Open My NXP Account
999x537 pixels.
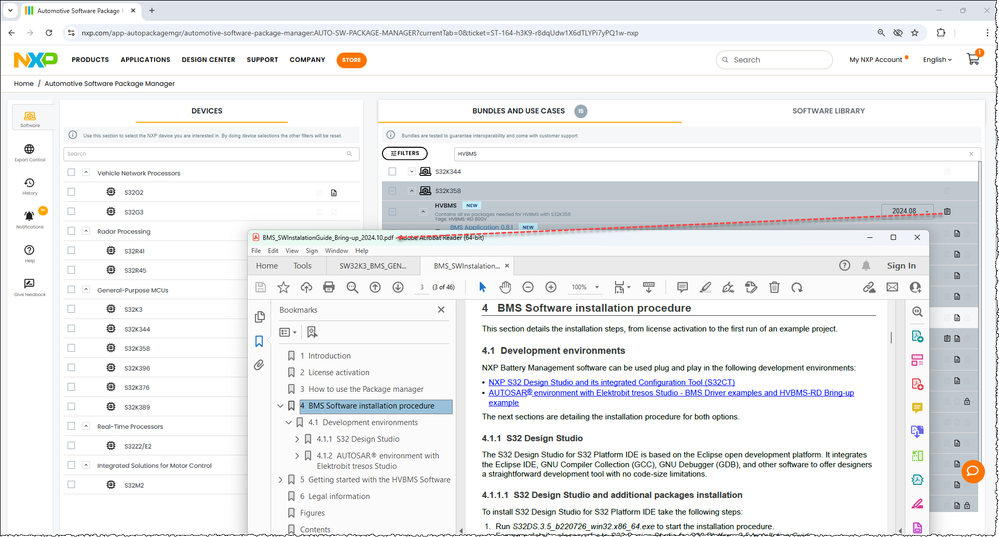pyautogui.click(x=875, y=59)
